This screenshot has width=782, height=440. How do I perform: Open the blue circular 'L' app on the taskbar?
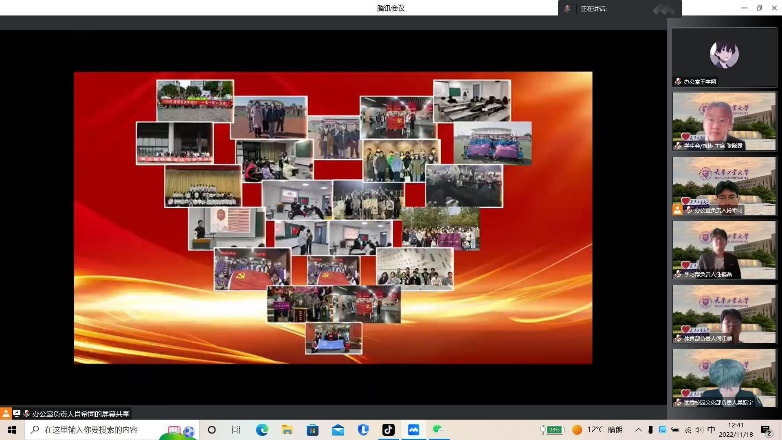363,430
